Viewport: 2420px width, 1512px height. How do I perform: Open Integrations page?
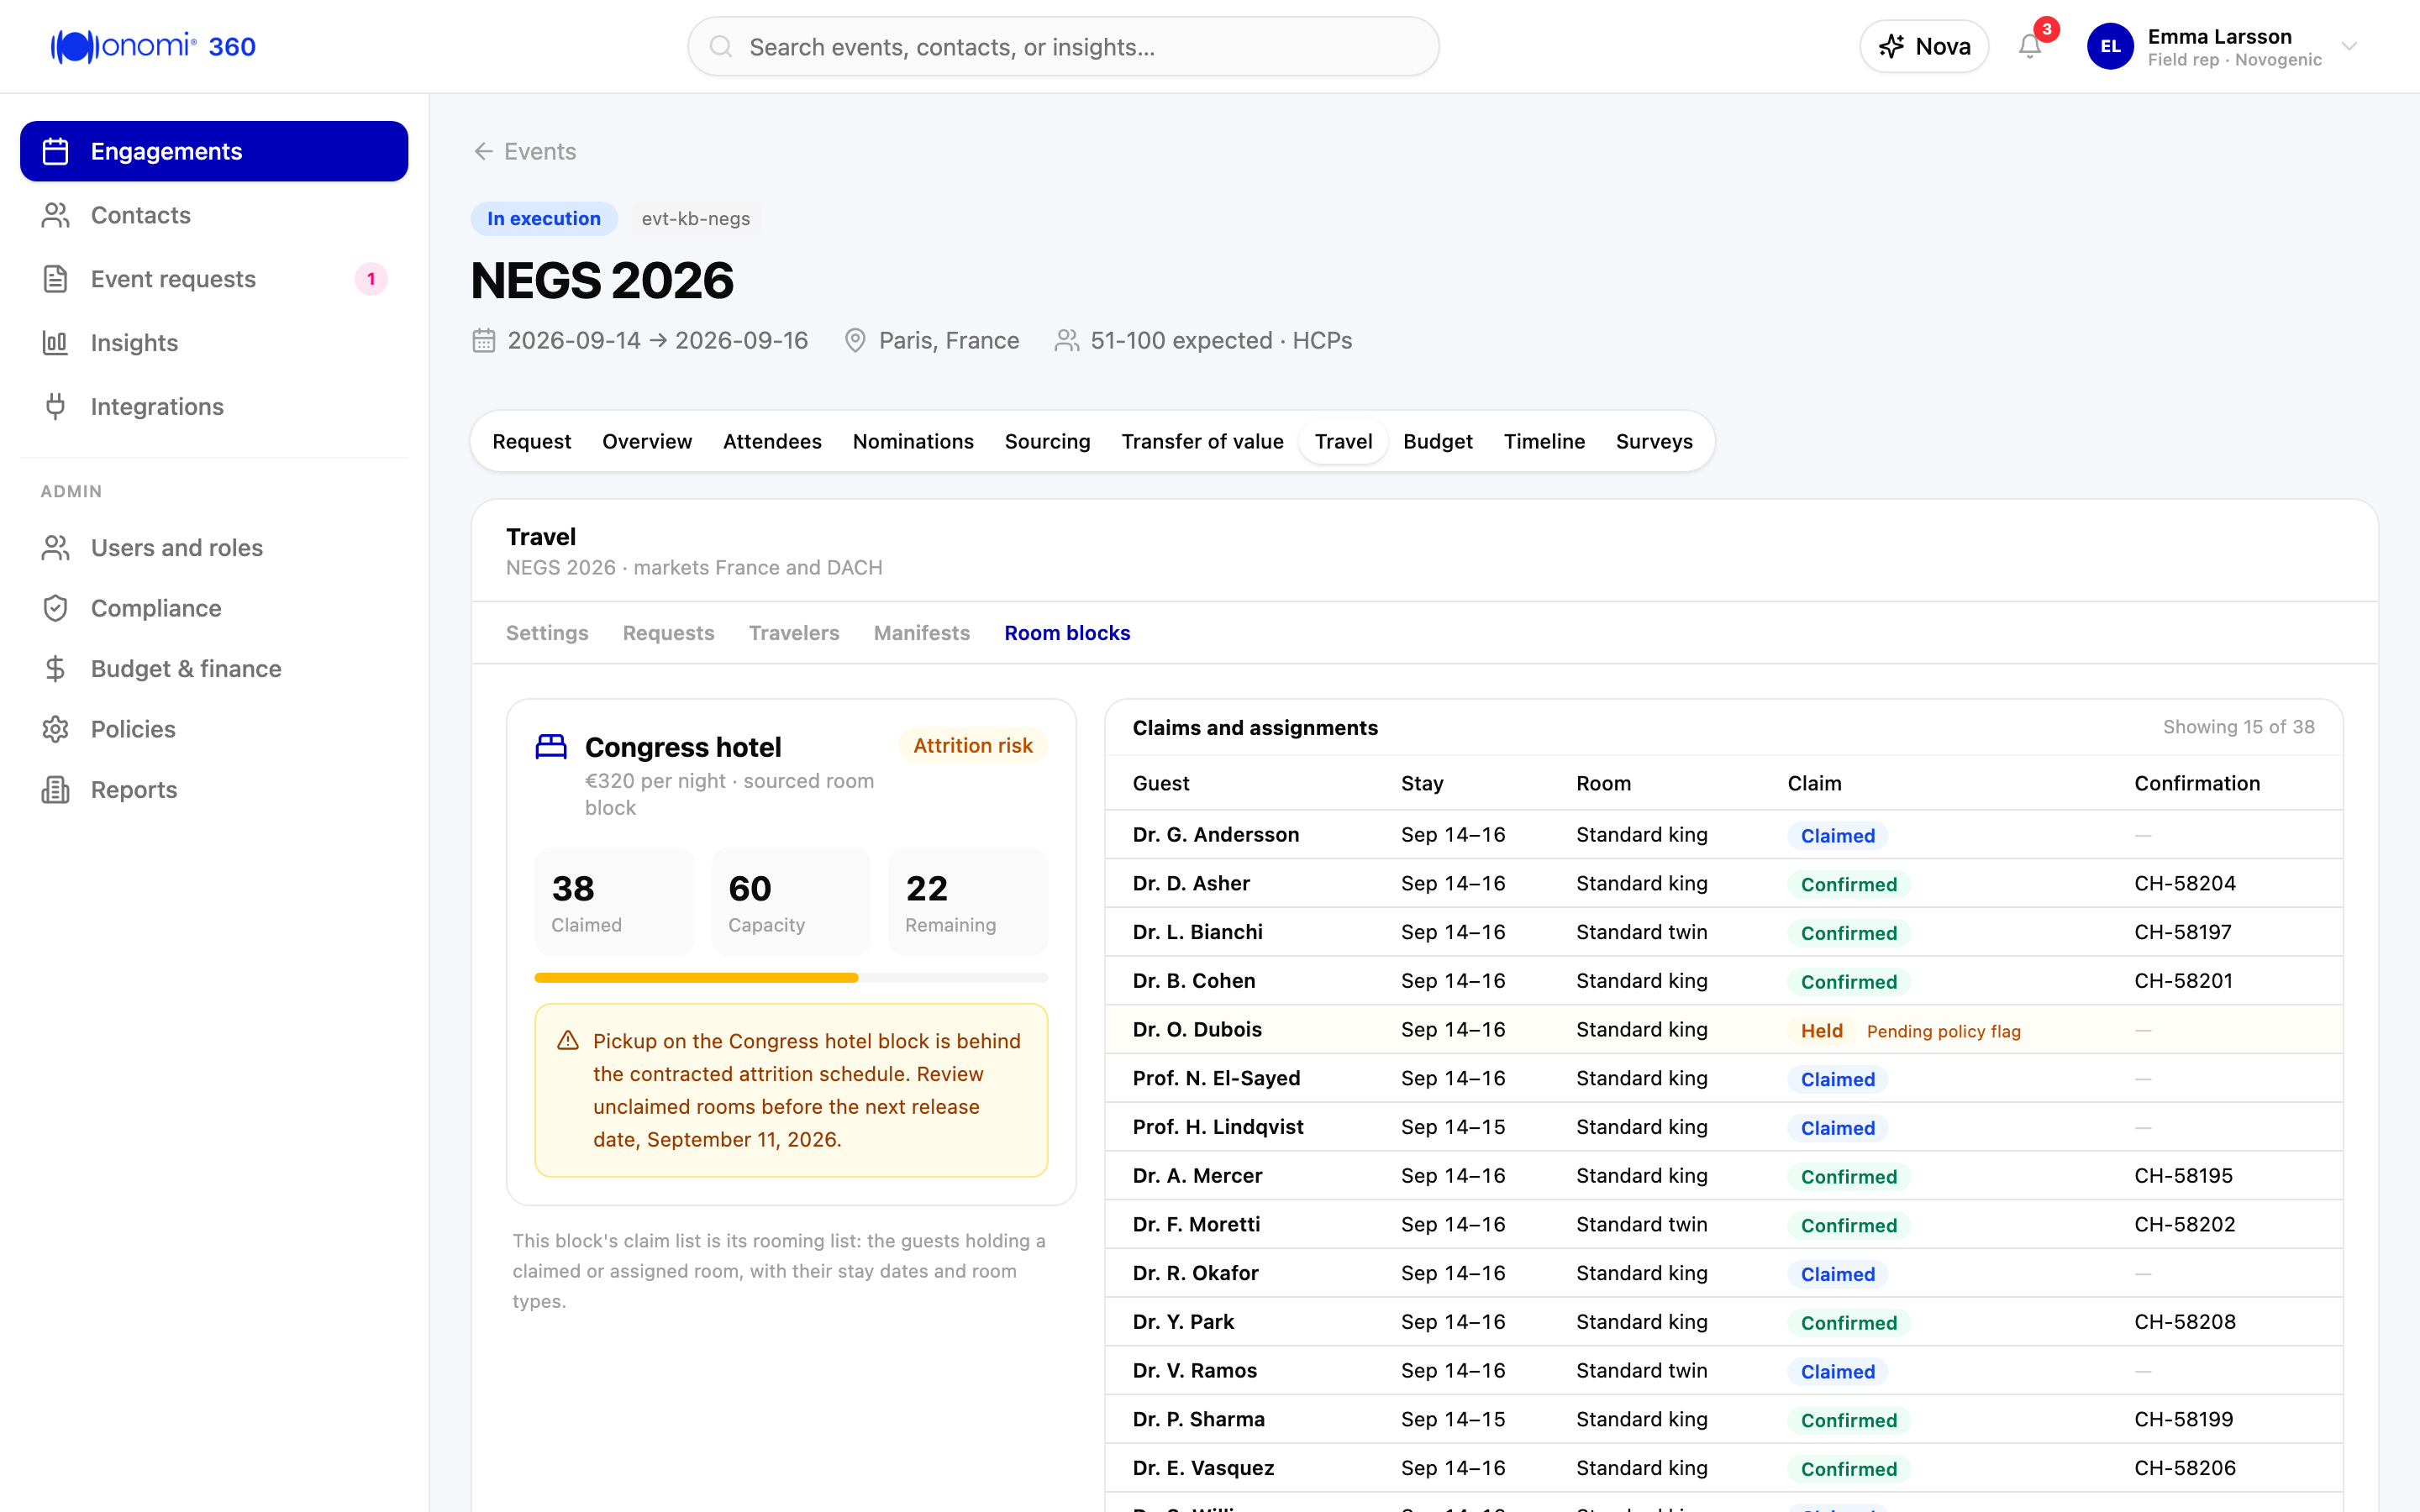pos(214,407)
